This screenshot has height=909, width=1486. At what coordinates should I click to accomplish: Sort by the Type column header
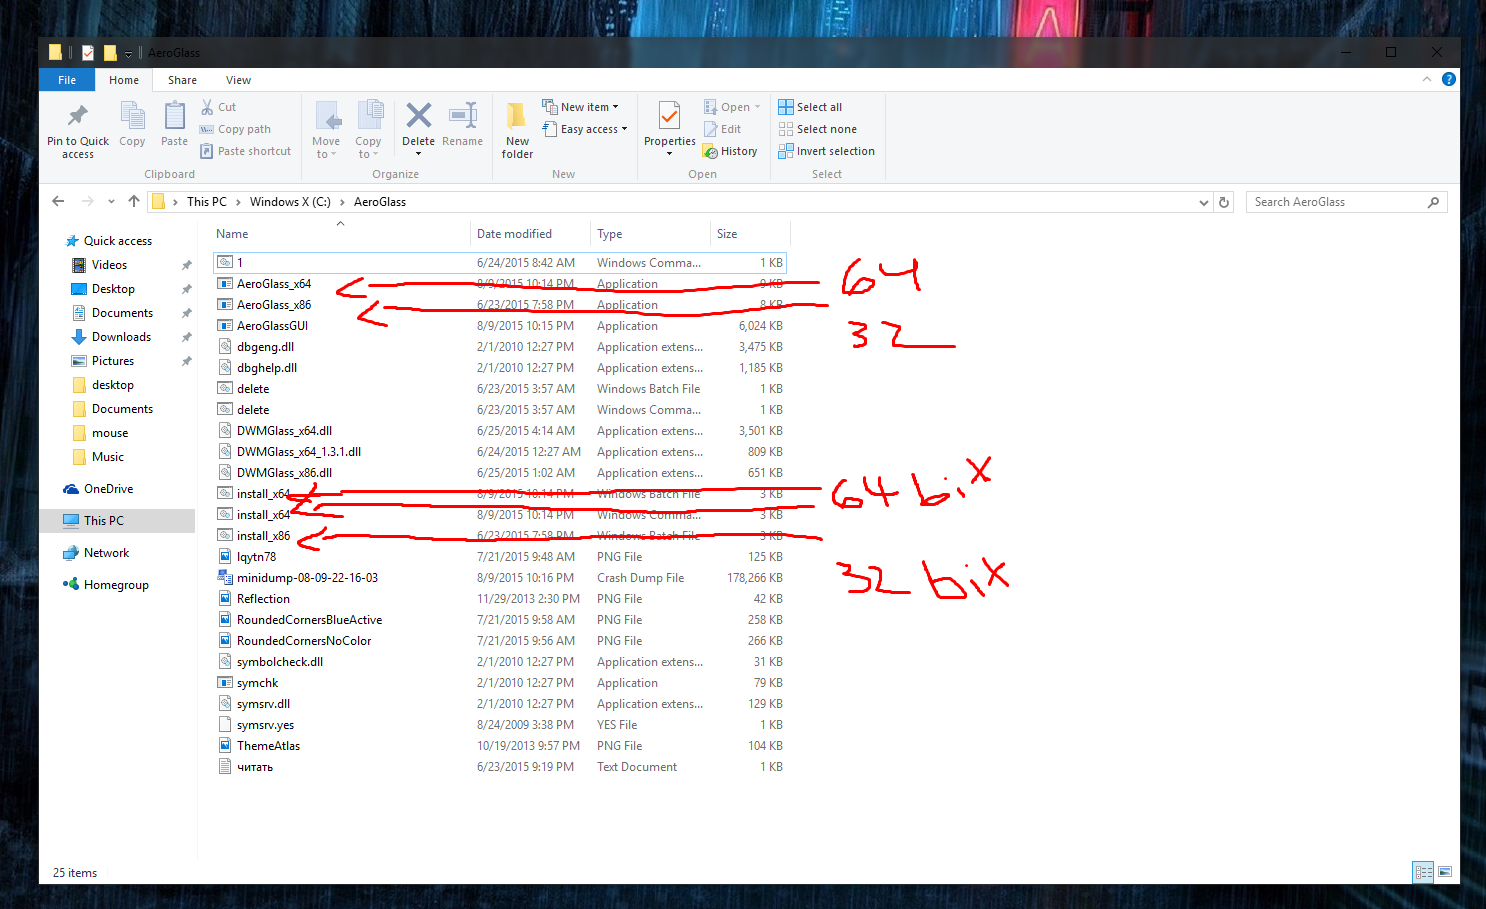coord(650,234)
